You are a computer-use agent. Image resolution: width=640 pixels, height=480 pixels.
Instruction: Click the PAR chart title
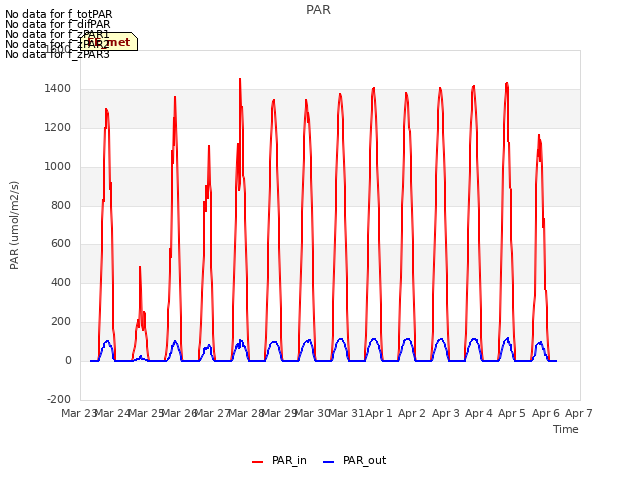click(x=318, y=10)
